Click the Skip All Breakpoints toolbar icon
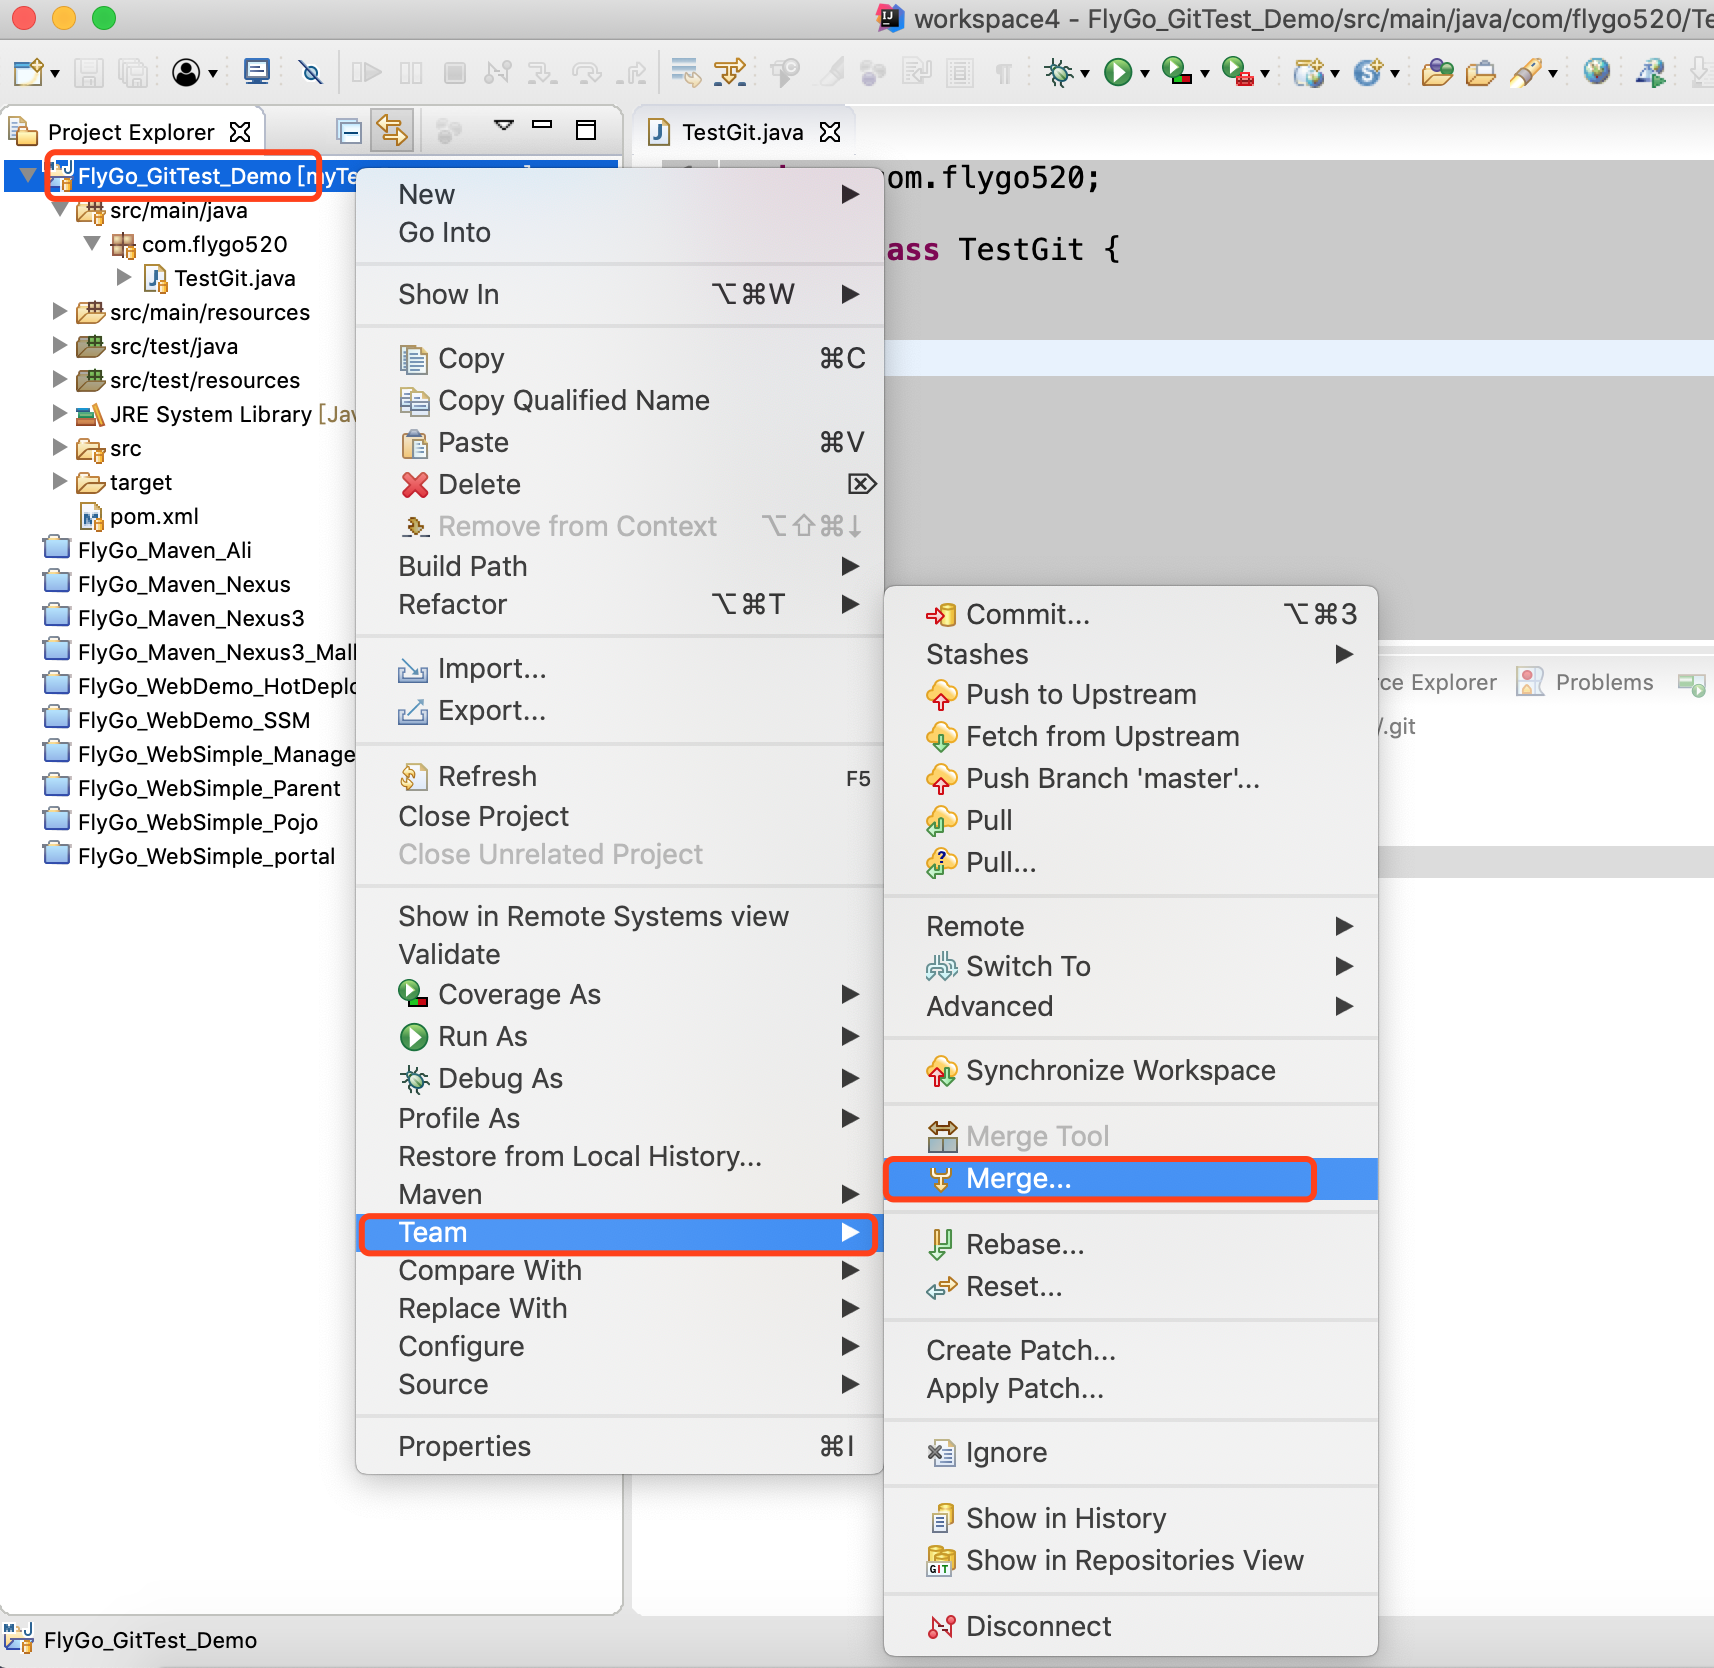Screen dimensions: 1714x1668 pos(311,72)
